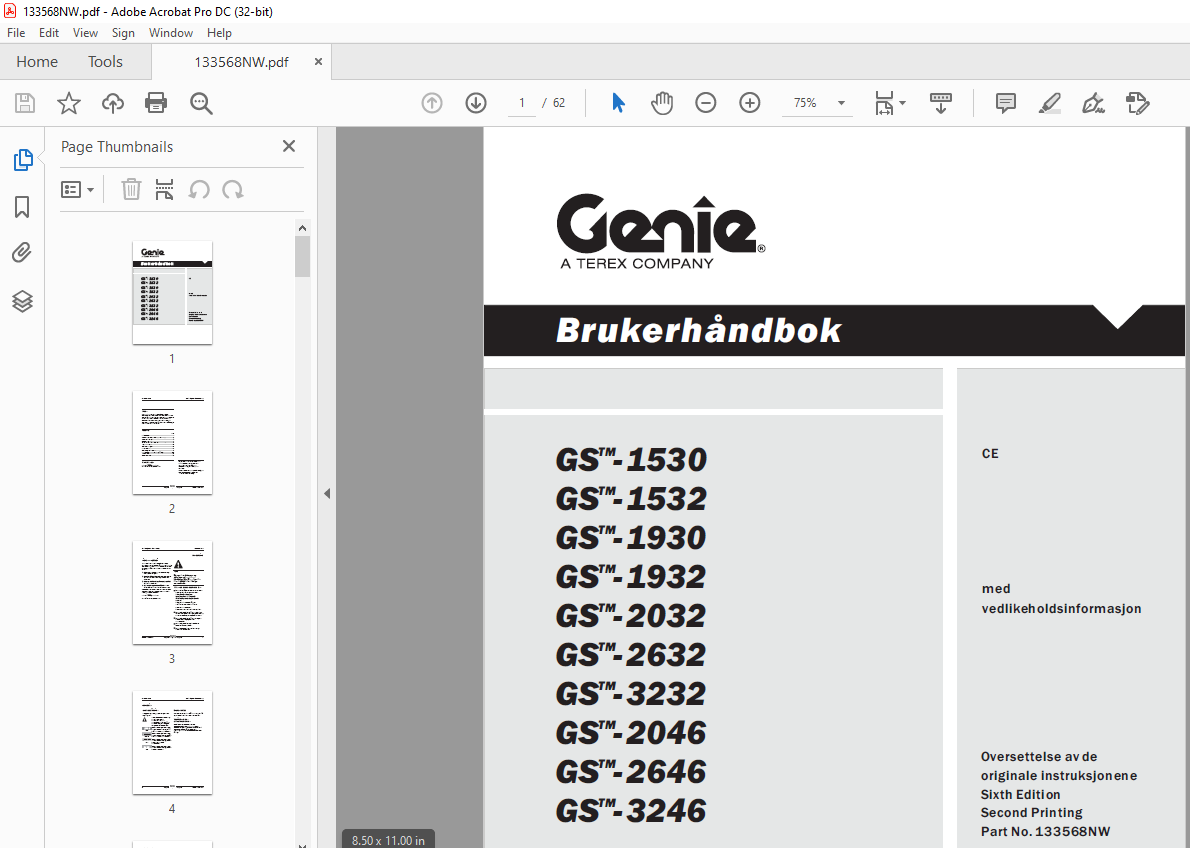
Task: Open the Sign menu
Action: click(123, 33)
